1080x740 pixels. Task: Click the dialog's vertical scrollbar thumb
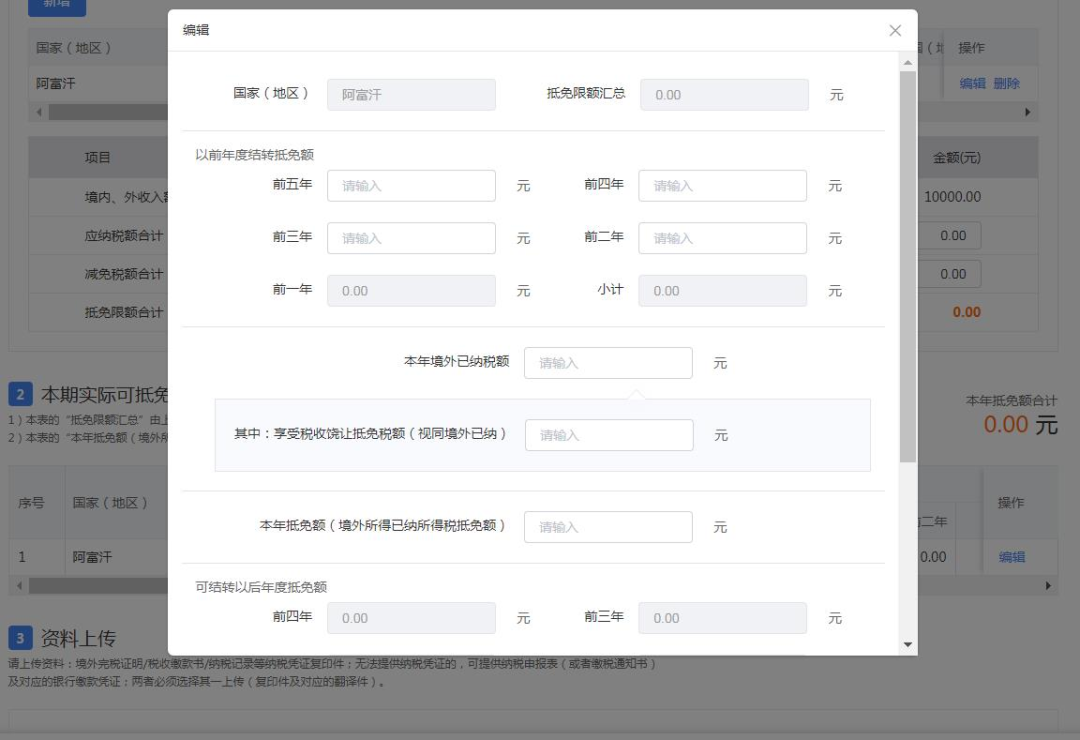(x=908, y=265)
